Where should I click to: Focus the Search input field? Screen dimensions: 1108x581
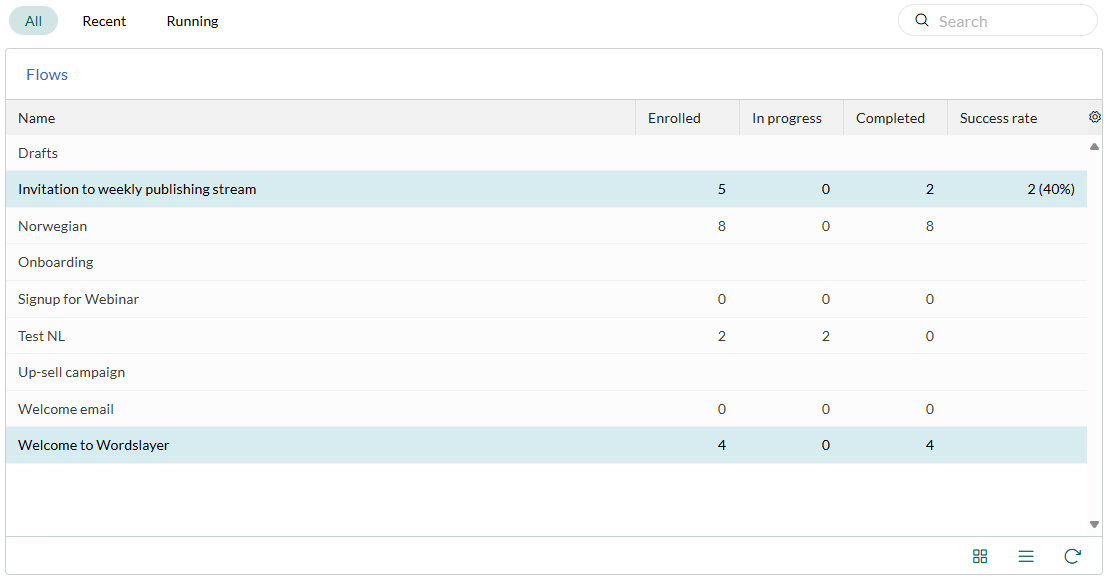coord(997,20)
